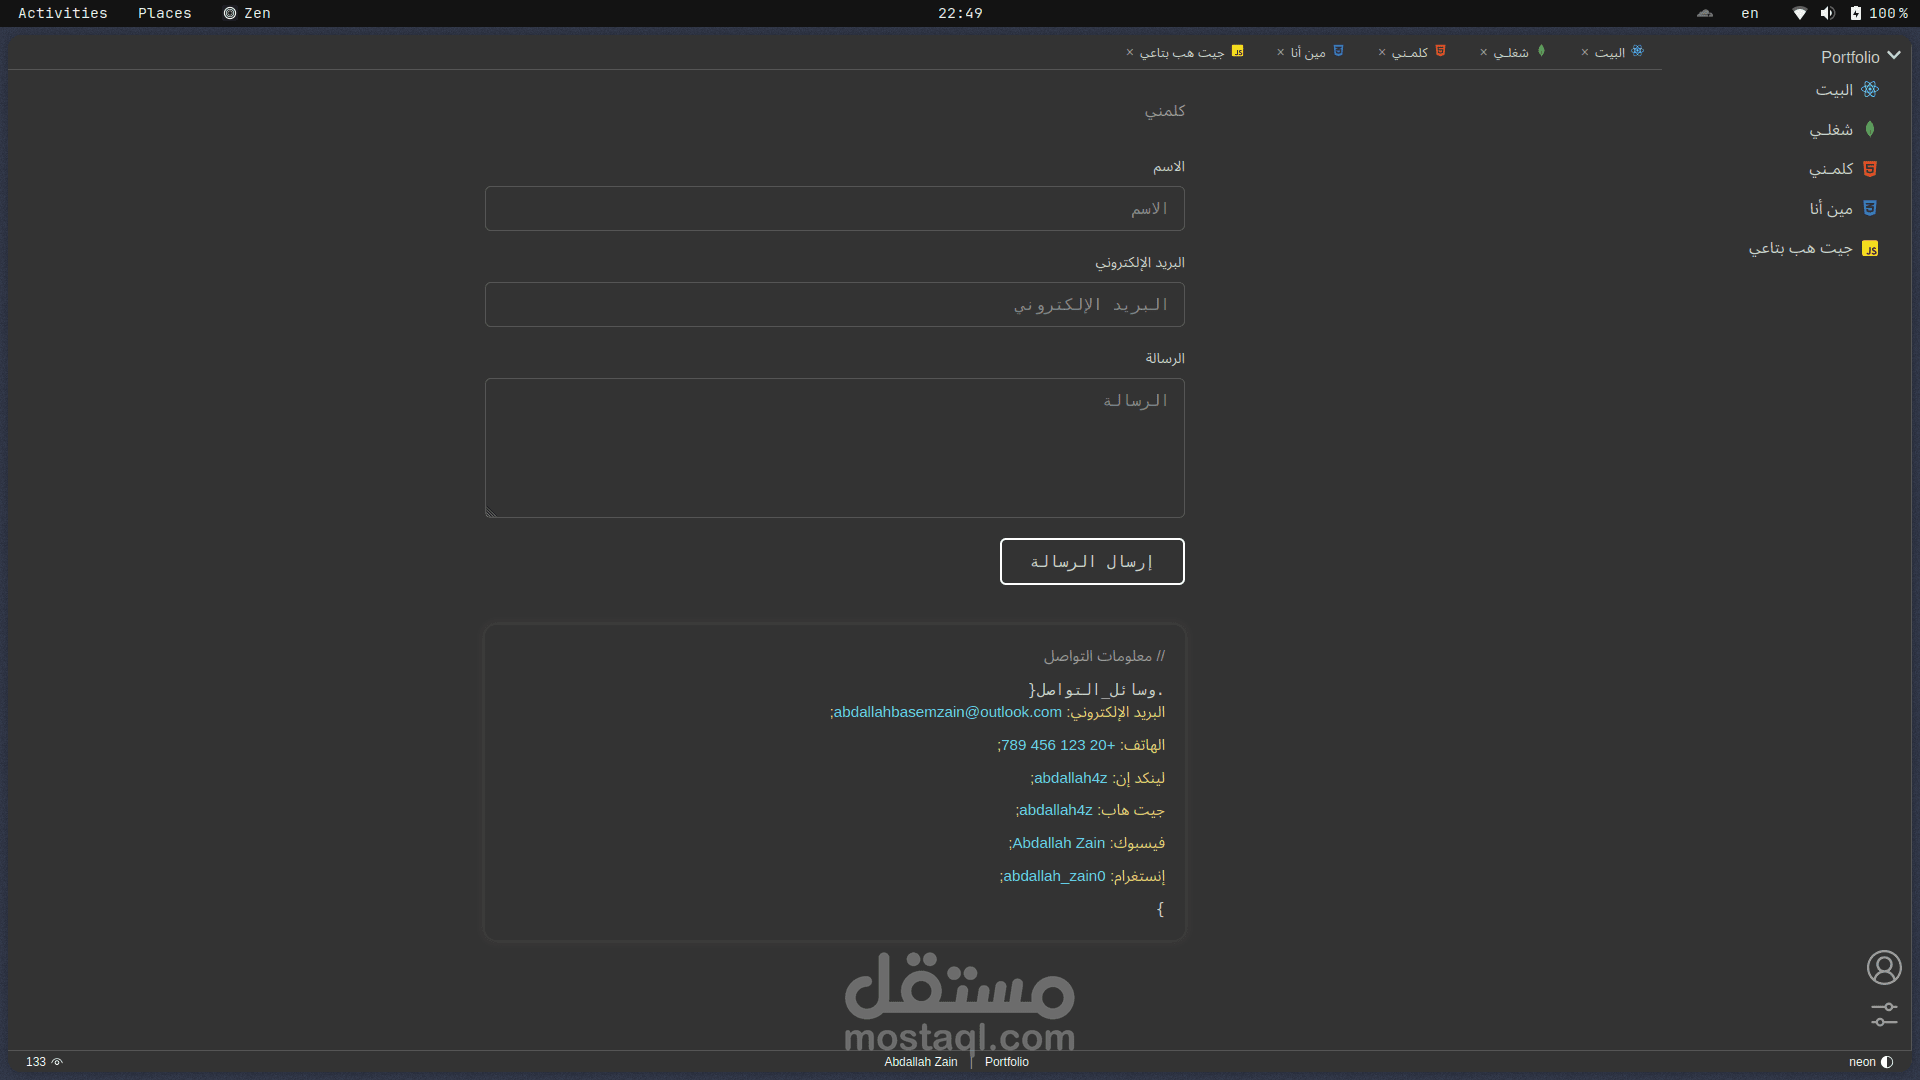
Task: Click the React icon beside البيت in sidebar
Action: pyautogui.click(x=1870, y=90)
